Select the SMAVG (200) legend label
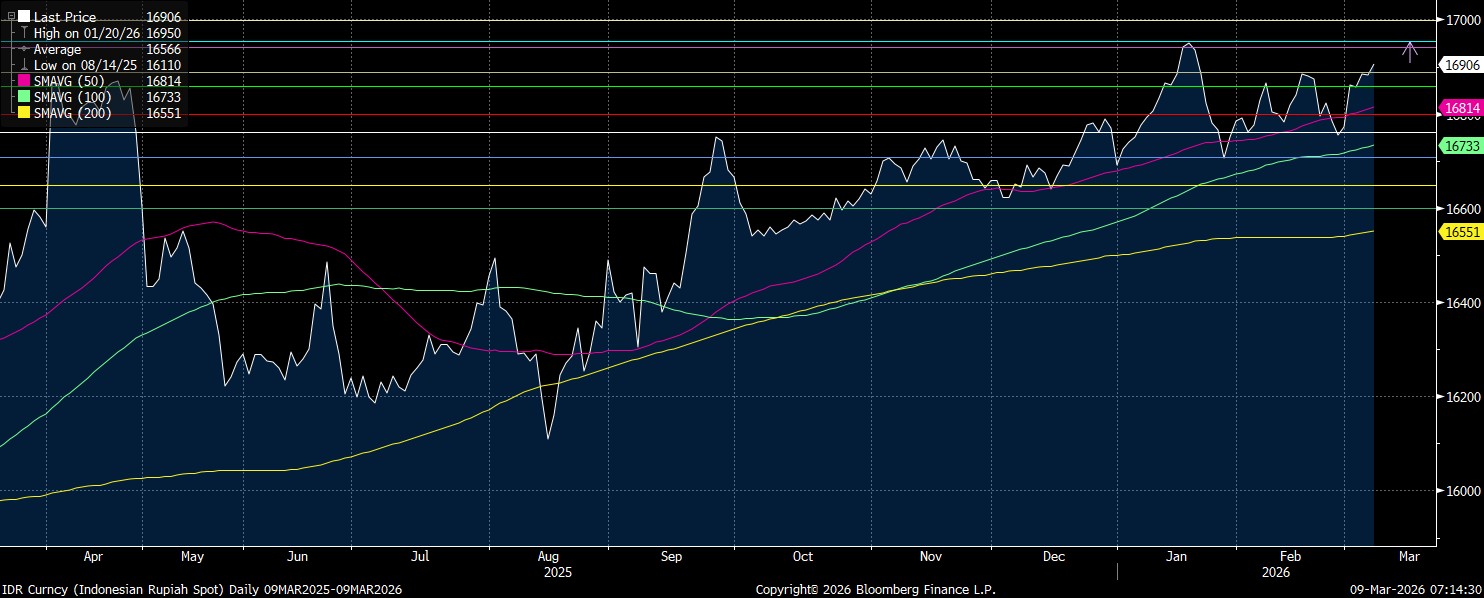This screenshot has height=598, width=1484. (x=73, y=113)
